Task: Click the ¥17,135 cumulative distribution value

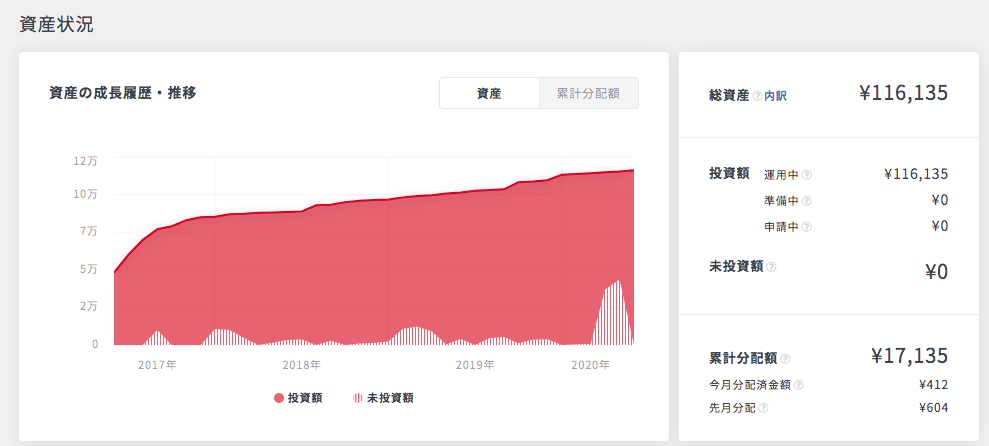Action: coord(910,356)
